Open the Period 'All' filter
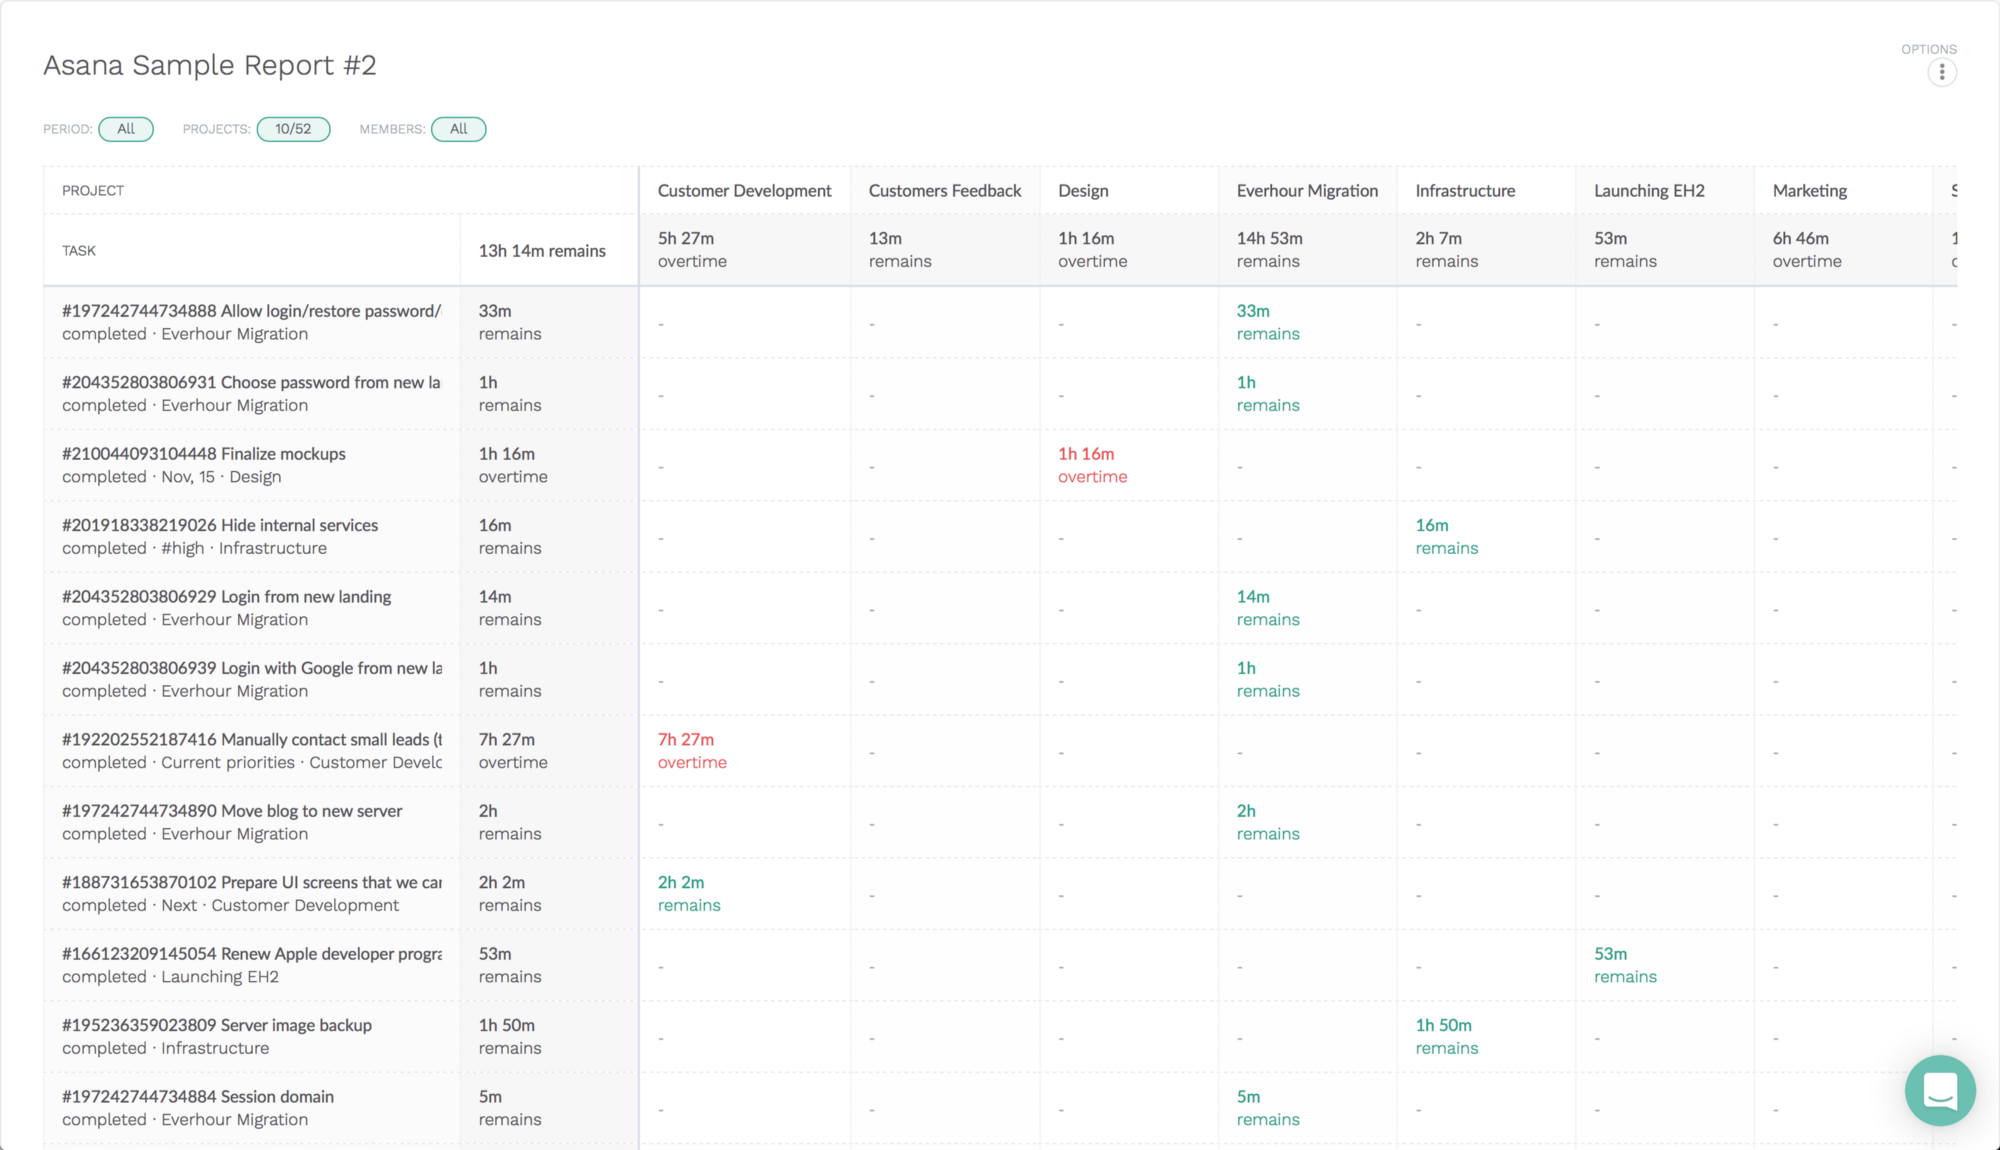 [x=126, y=129]
